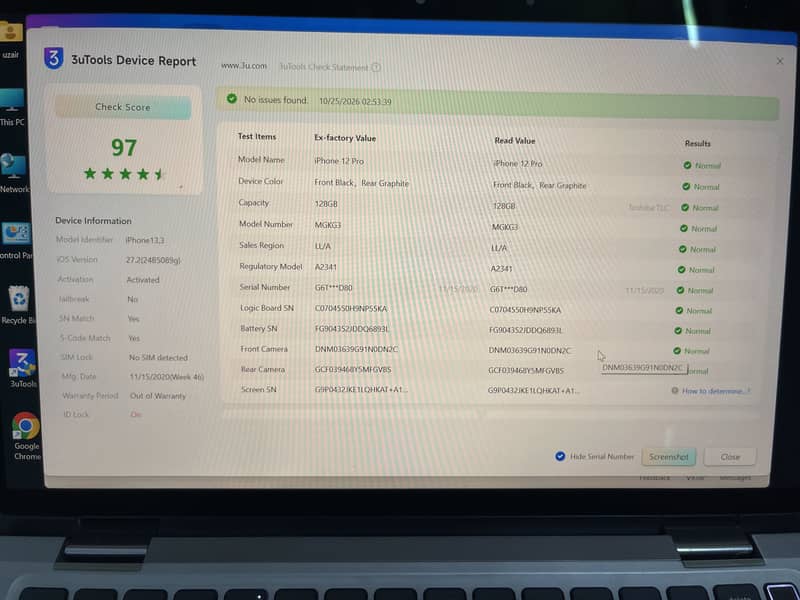
Task: Click the Screen SN ex-factory value
Action: [361, 390]
